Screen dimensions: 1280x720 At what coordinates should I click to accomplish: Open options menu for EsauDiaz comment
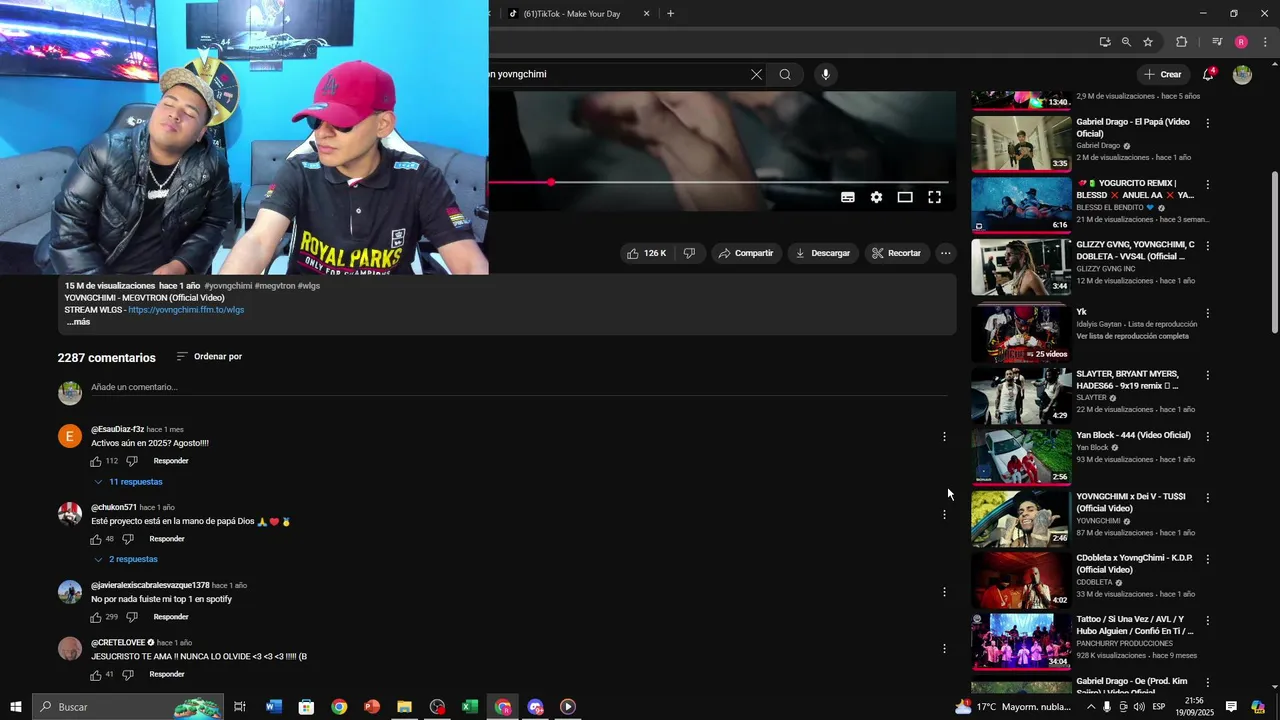point(944,437)
